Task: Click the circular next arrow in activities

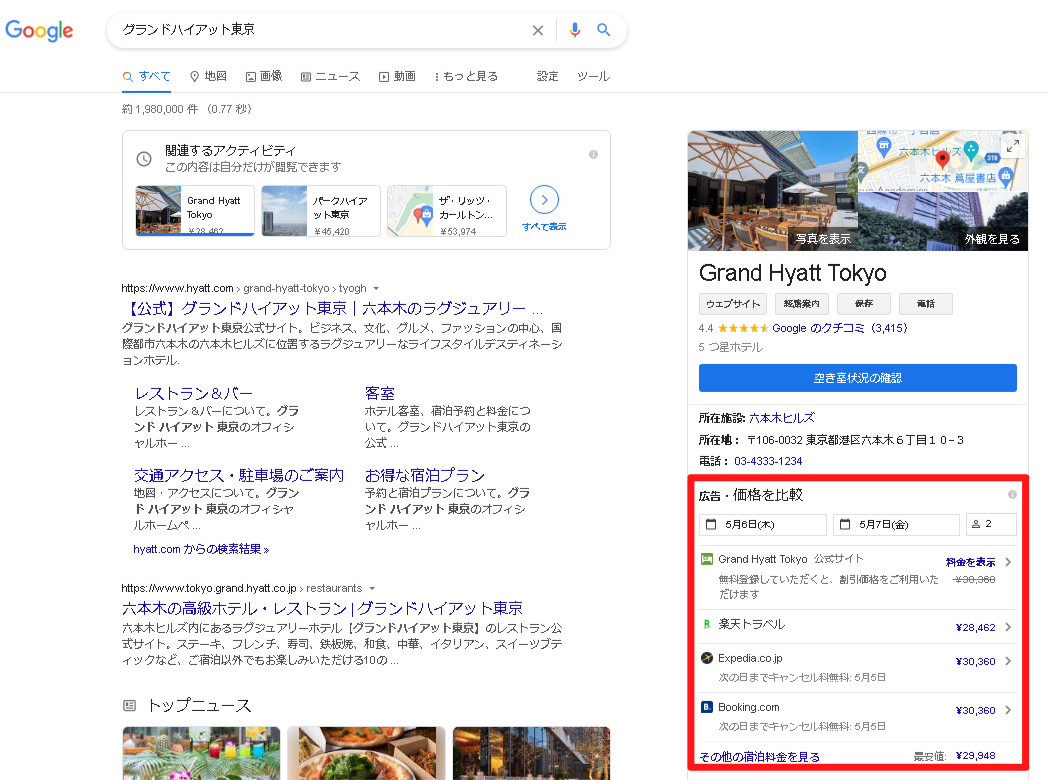Action: pyautogui.click(x=545, y=199)
